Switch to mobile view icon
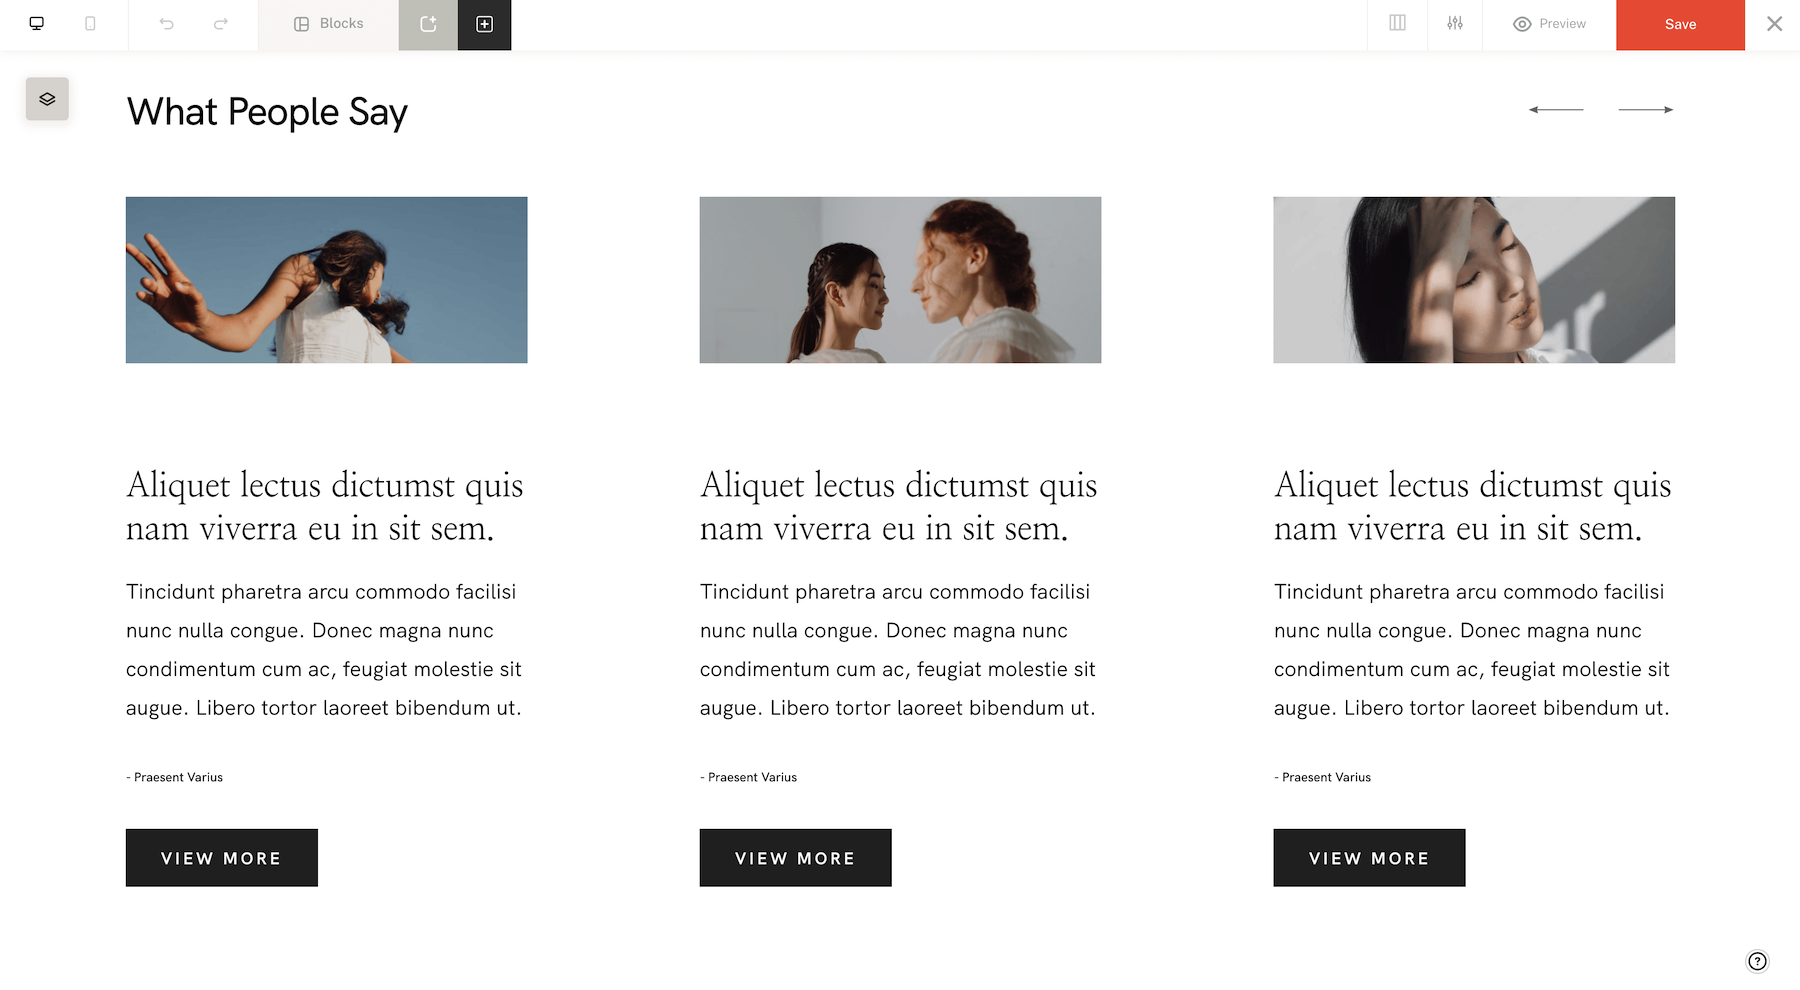 90,24
